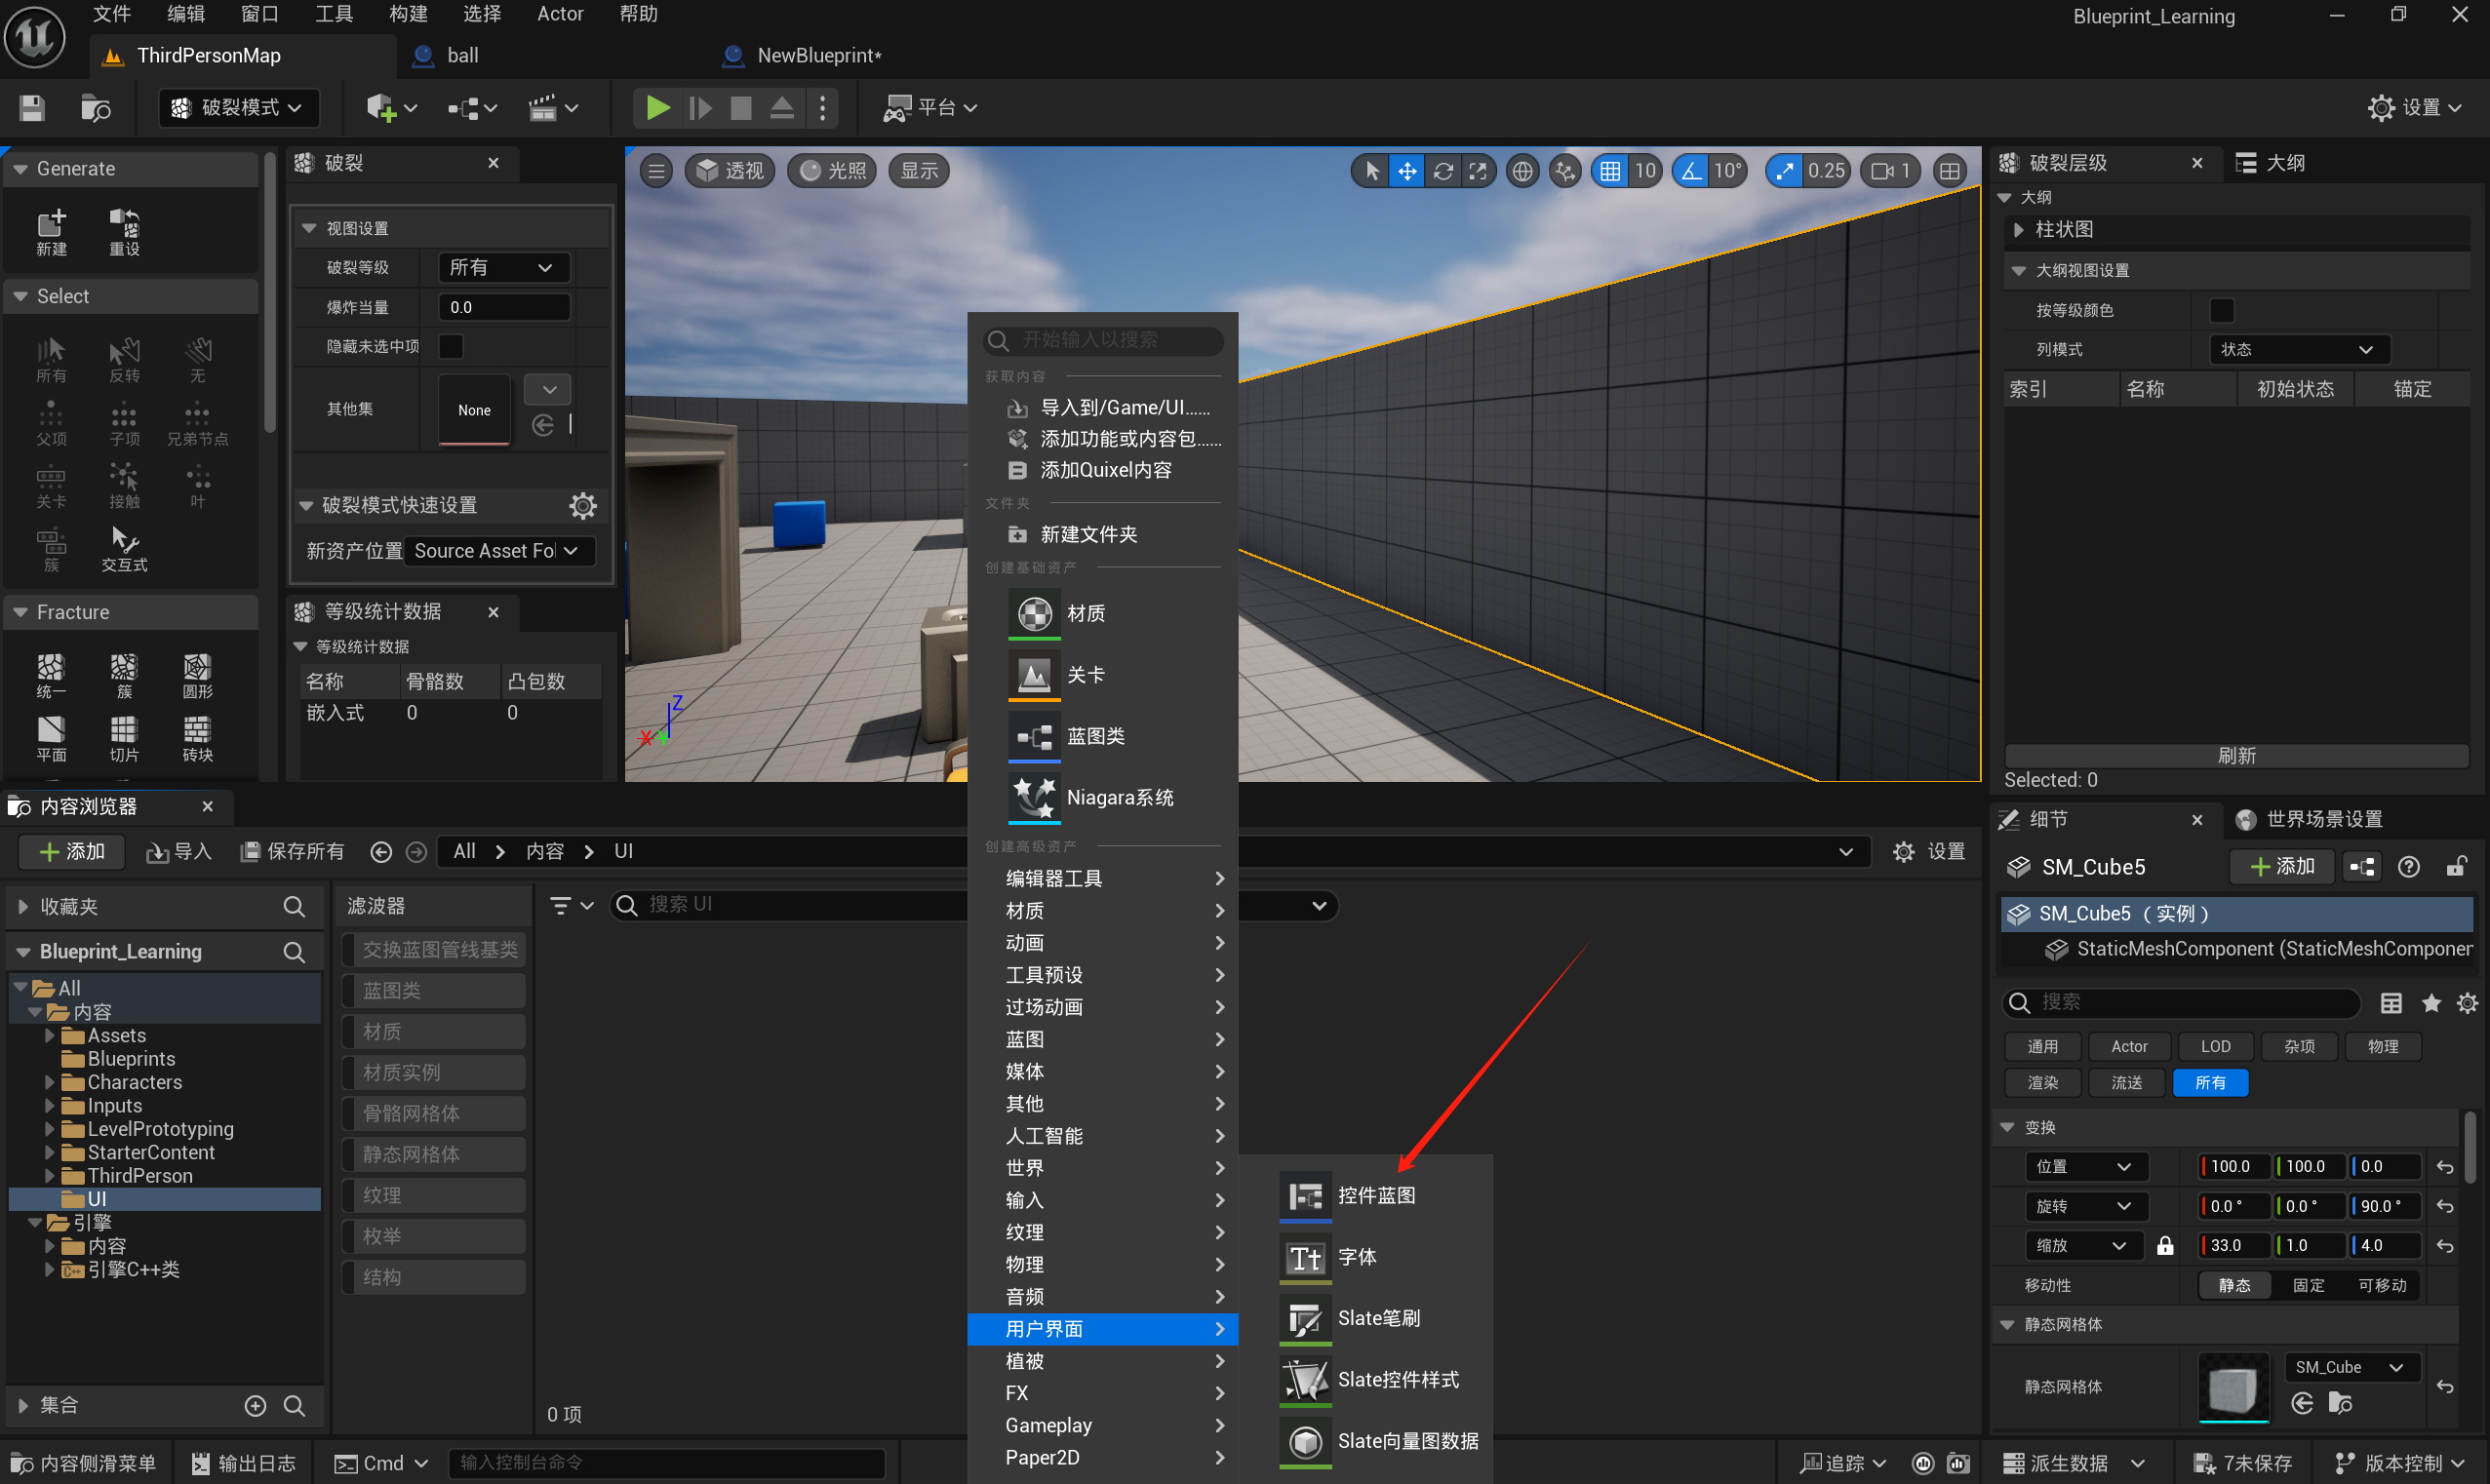Open camera speed setting in viewport
Screen dimensions: 2490x1484
point(1890,171)
